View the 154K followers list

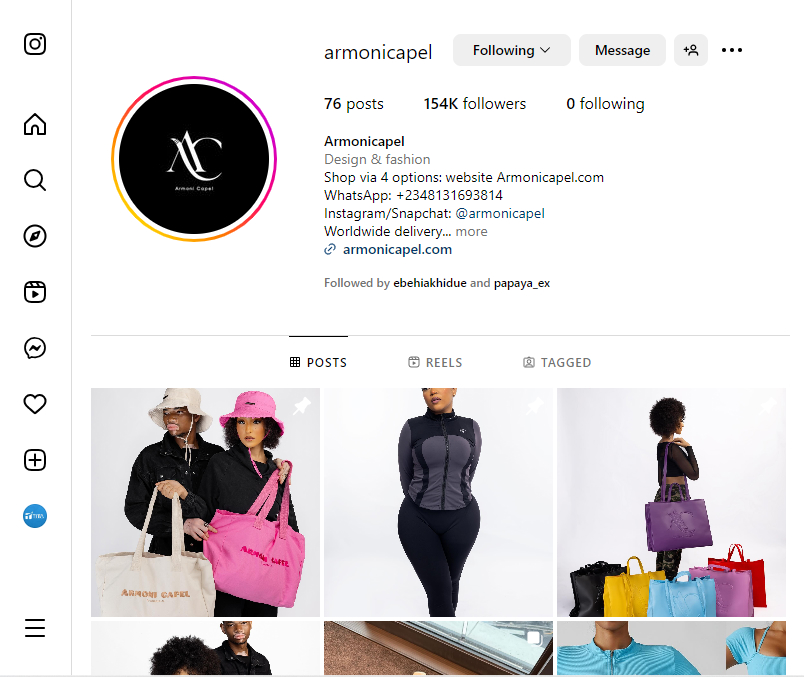pyautogui.click(x=474, y=104)
